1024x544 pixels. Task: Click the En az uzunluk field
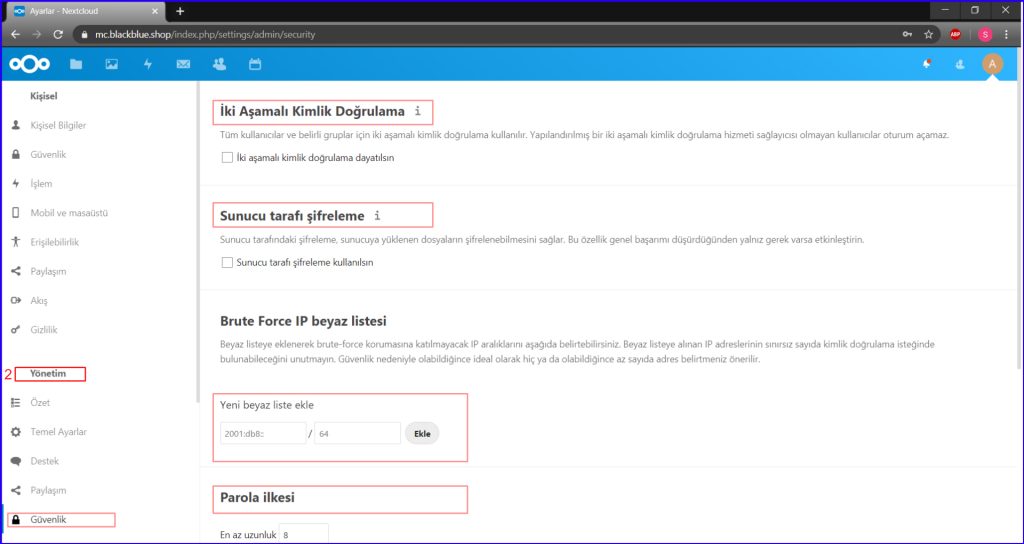304,534
